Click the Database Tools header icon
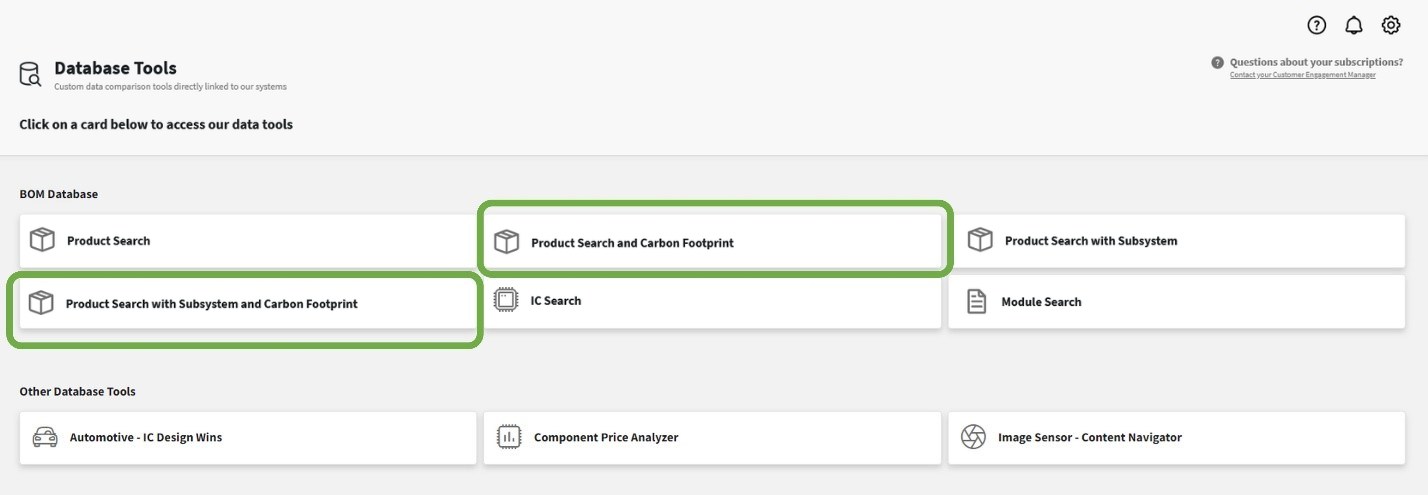Screen dimensions: 1428x495 click(30, 74)
